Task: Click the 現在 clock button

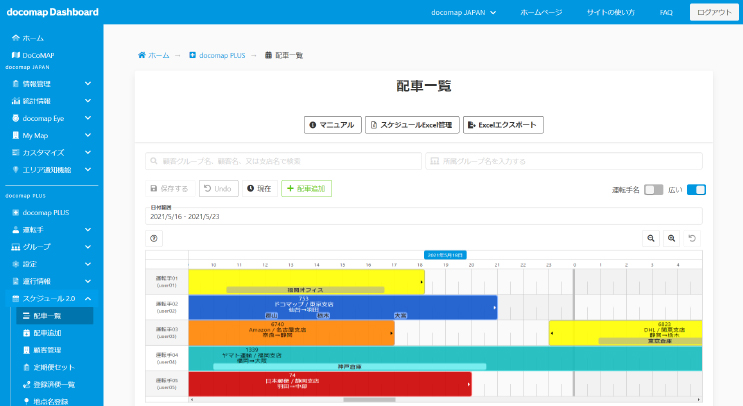Action: (259, 188)
